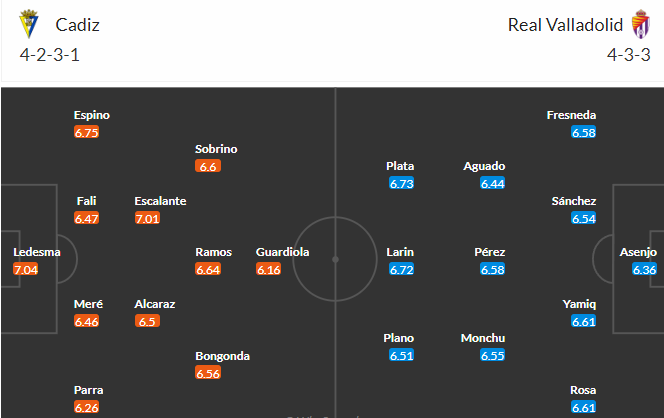Click the Valladolid 4-3-3 formation label
Screen dimensions: 664x418
[628, 55]
